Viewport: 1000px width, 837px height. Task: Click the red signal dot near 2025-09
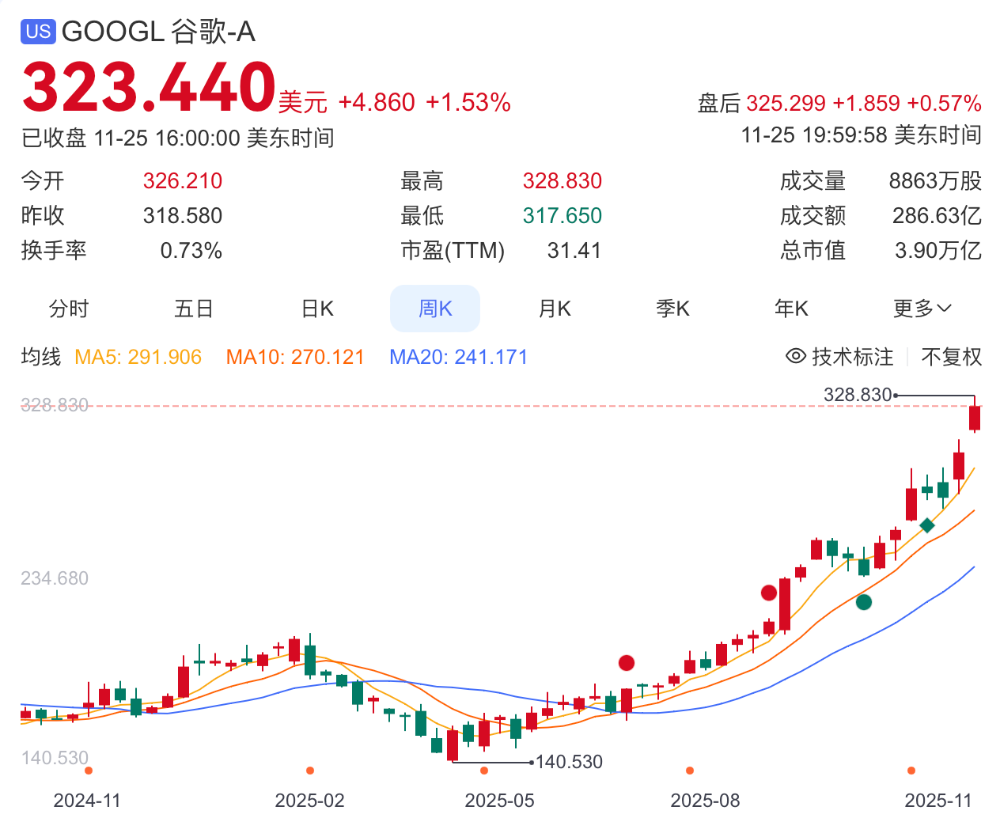pyautogui.click(x=769, y=593)
